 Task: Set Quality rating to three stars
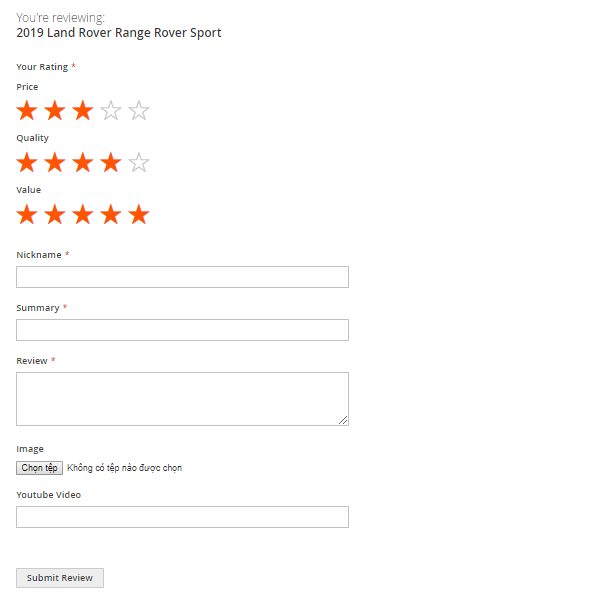pos(83,162)
